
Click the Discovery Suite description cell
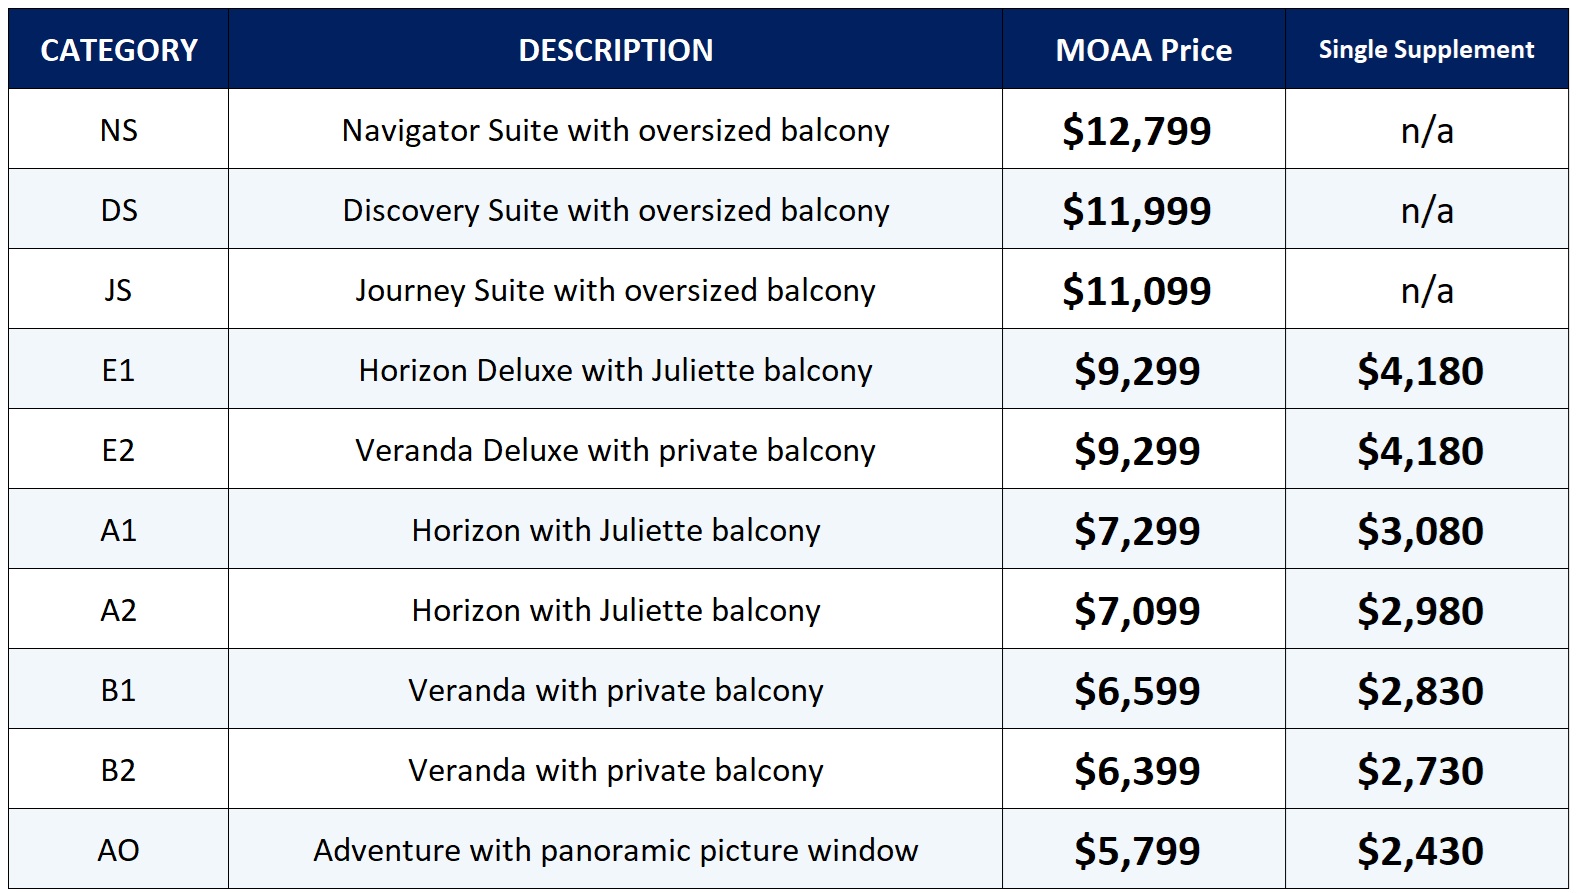(x=615, y=210)
